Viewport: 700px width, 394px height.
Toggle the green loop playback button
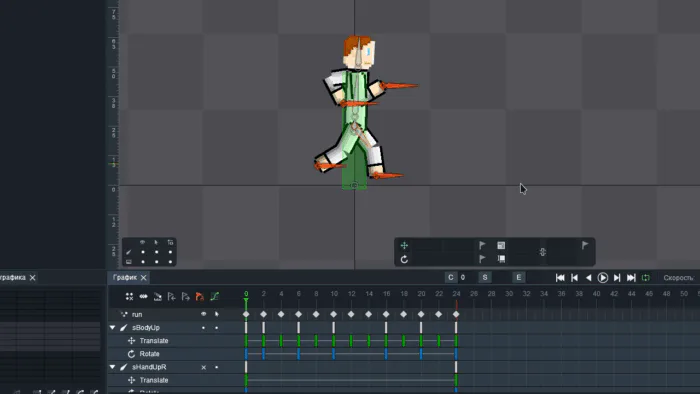(646, 278)
